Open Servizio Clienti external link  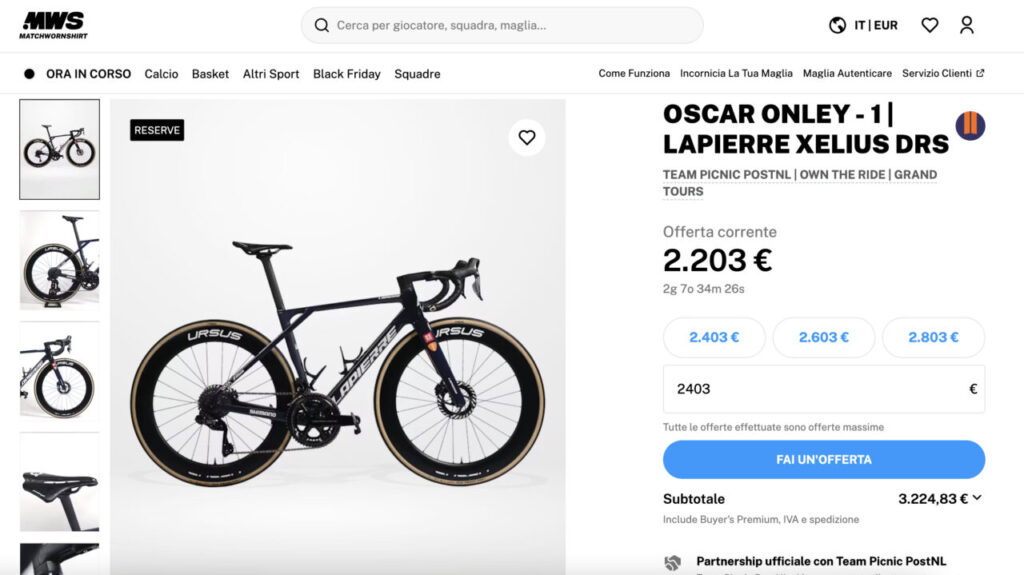[943, 74]
